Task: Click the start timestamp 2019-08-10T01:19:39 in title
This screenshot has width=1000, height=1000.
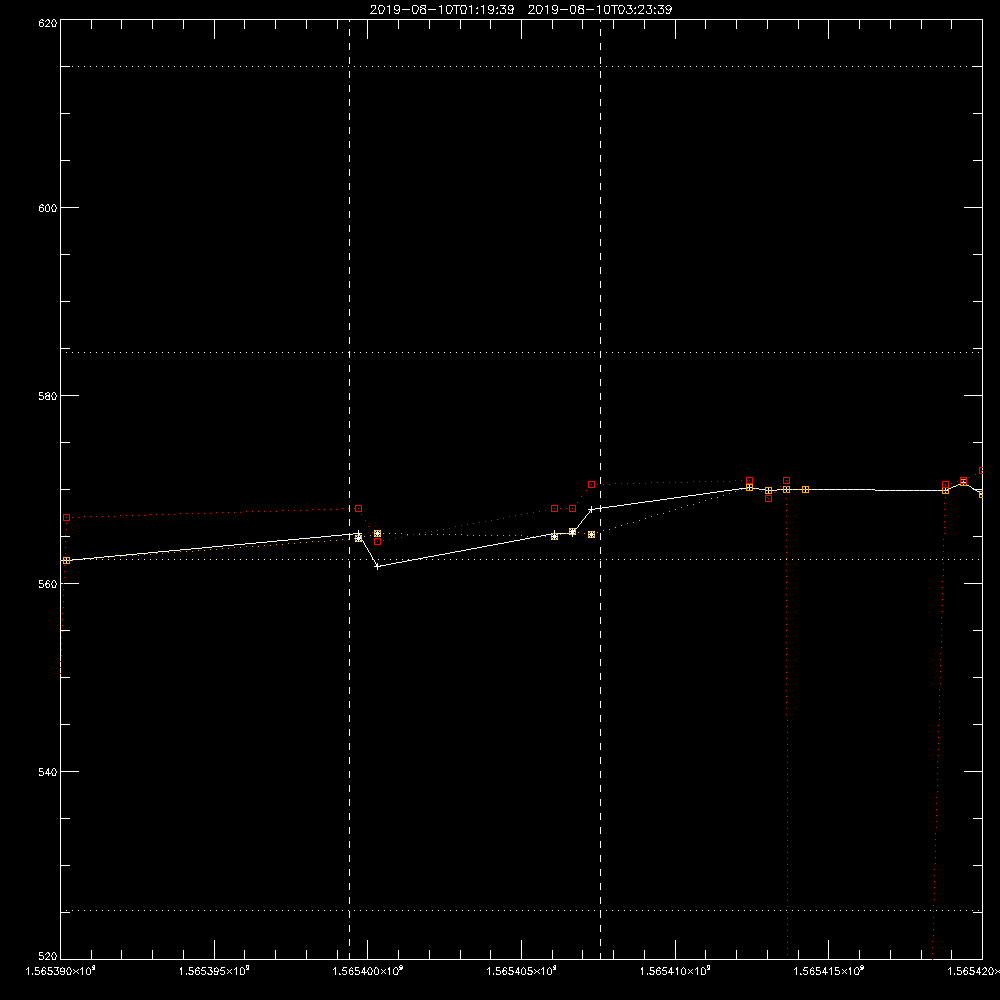Action: 442,10
